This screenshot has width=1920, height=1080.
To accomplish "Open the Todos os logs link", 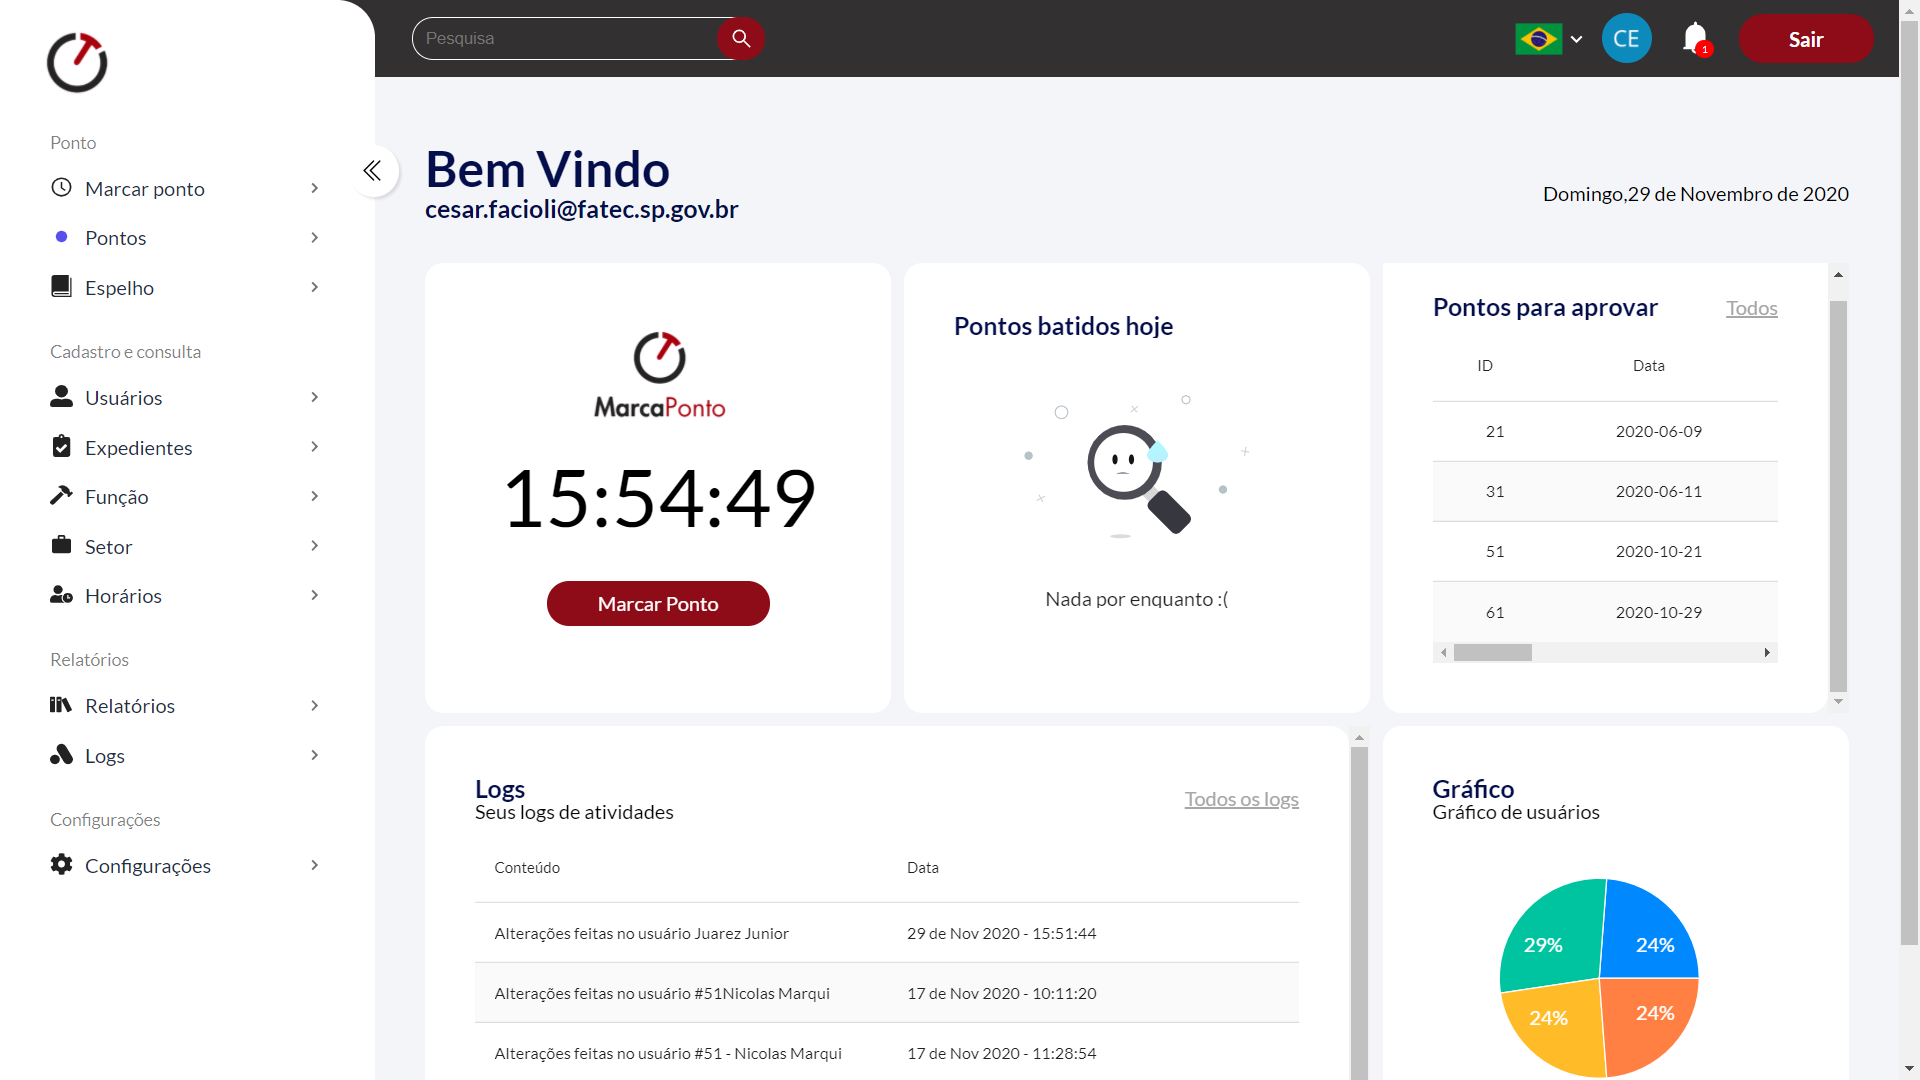I will click(1241, 799).
